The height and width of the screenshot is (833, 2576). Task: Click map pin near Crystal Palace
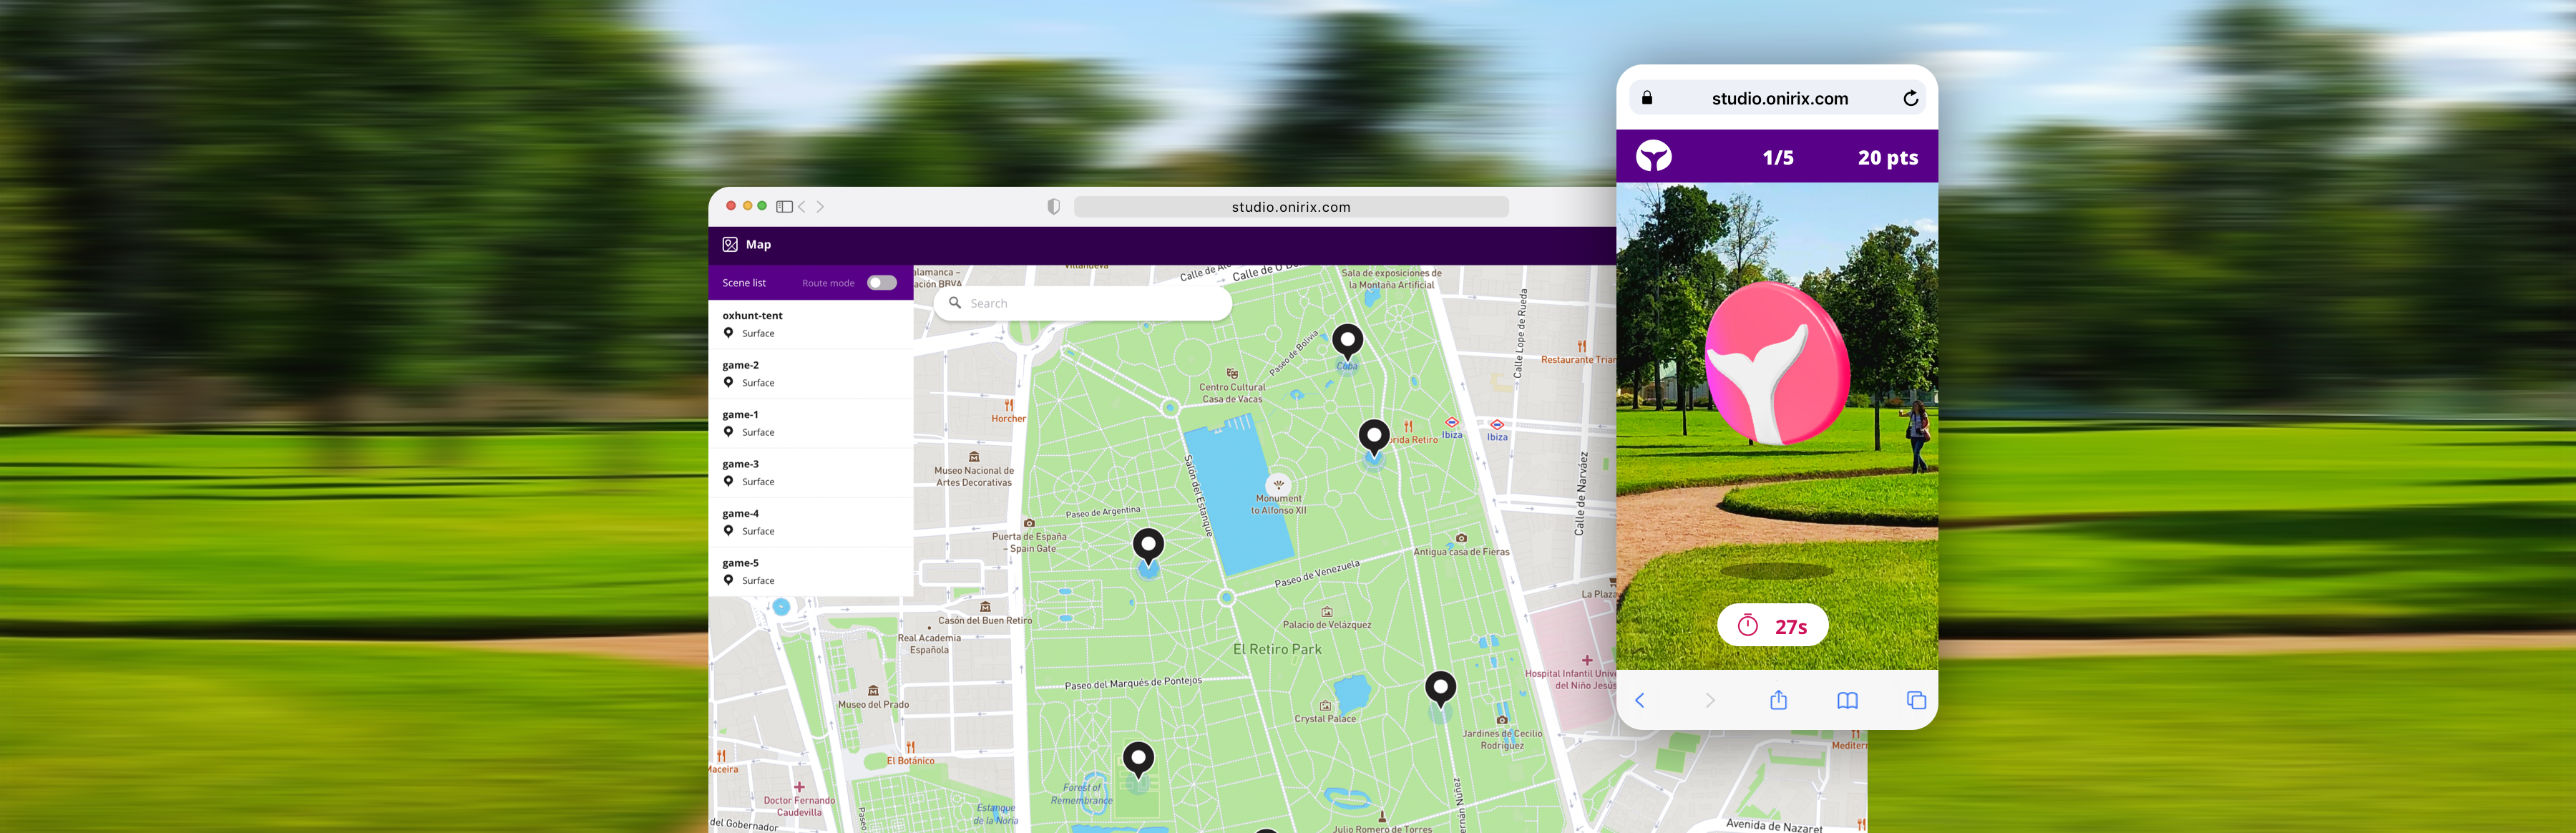(1439, 688)
